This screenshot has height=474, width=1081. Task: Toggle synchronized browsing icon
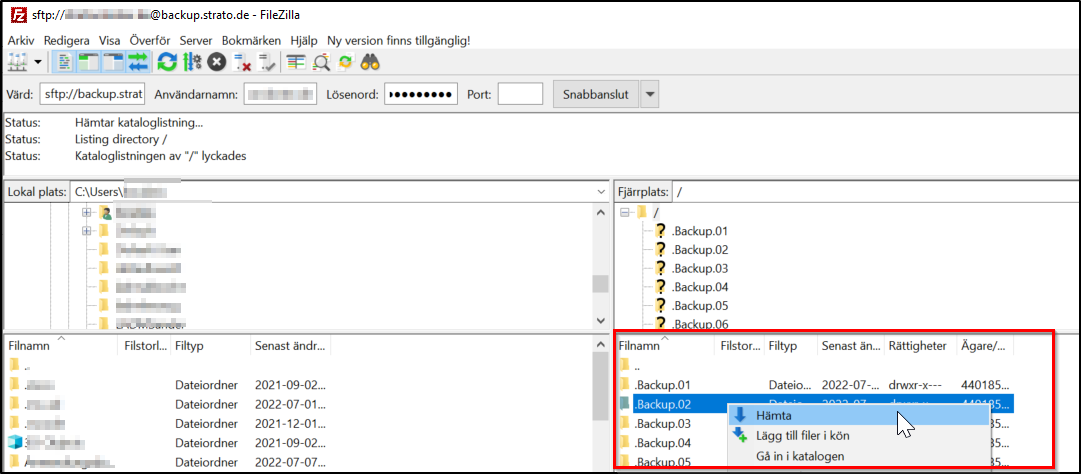[x=345, y=62]
